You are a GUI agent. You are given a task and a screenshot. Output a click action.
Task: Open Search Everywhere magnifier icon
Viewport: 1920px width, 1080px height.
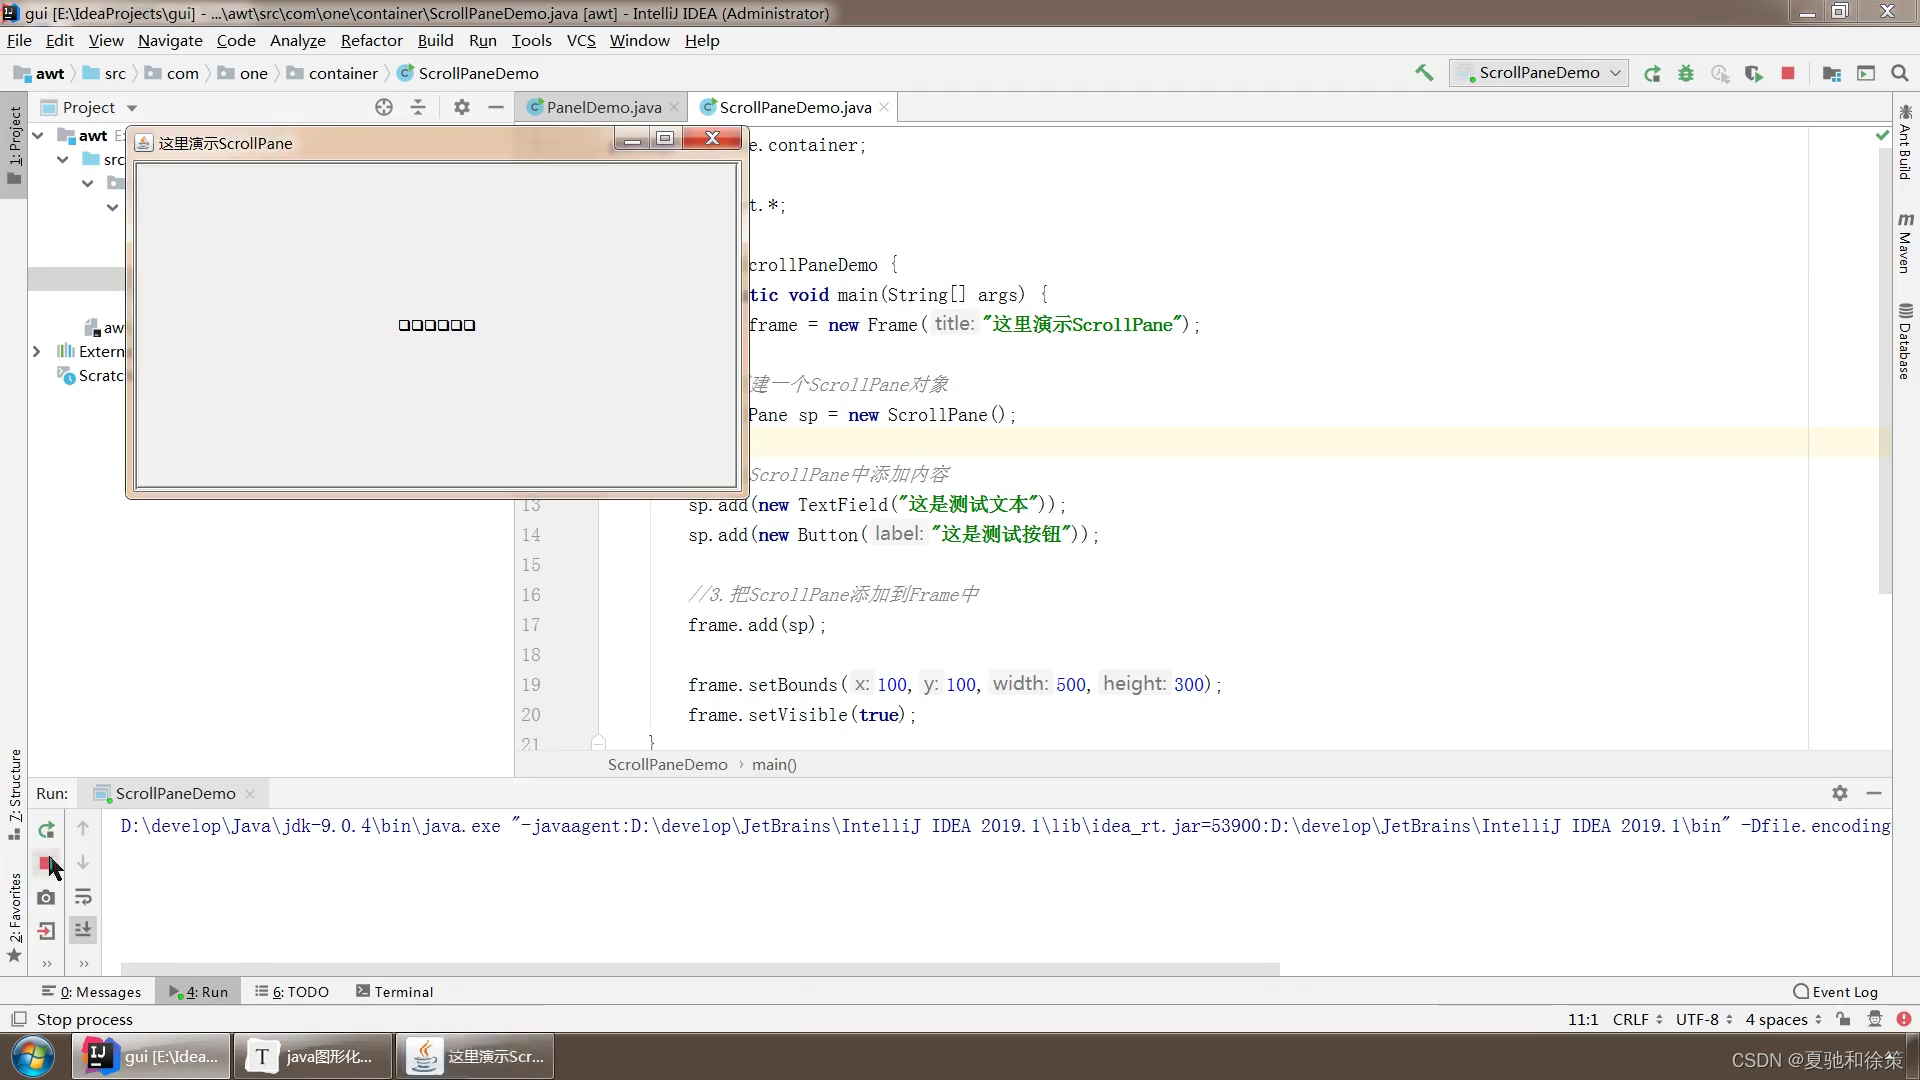1900,73
